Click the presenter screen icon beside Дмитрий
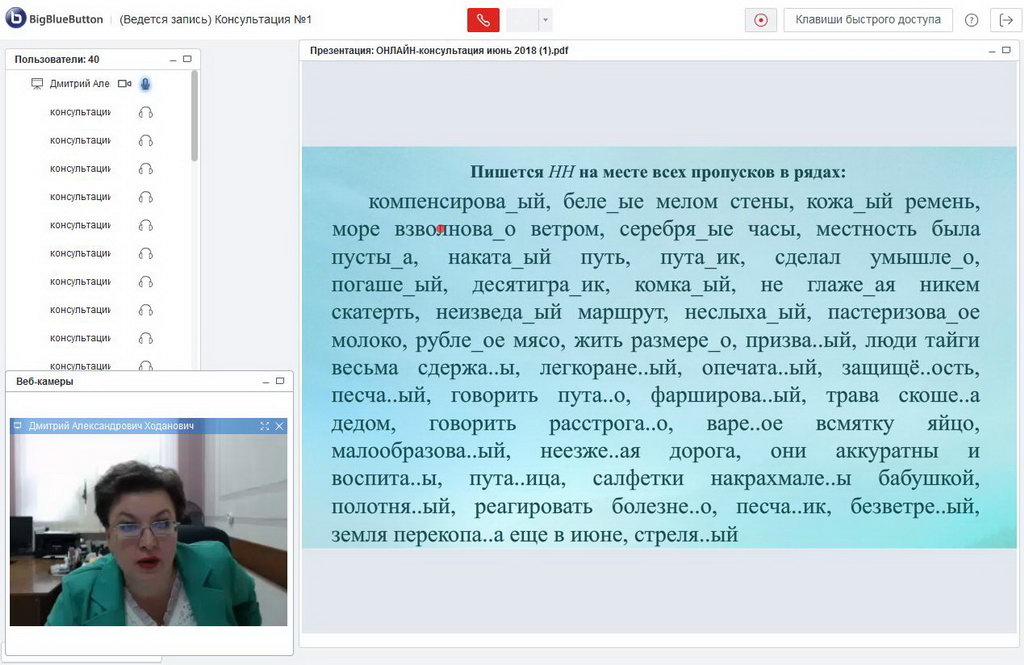The image size is (1024, 665). (37, 84)
